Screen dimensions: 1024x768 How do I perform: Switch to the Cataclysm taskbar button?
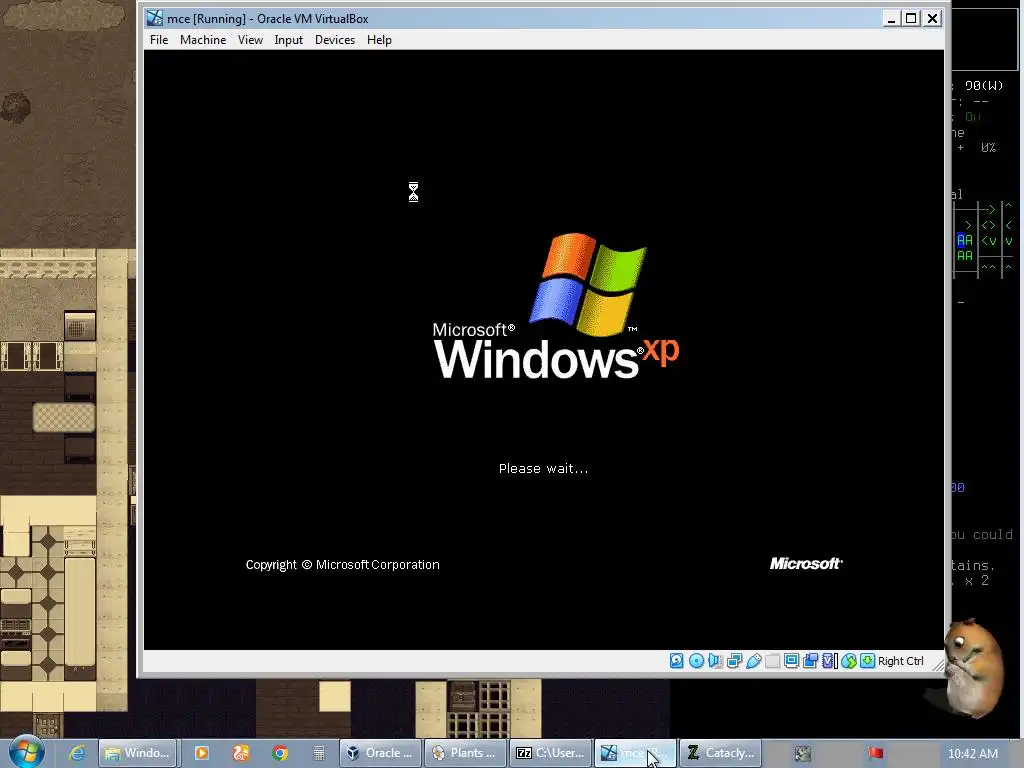(720, 753)
